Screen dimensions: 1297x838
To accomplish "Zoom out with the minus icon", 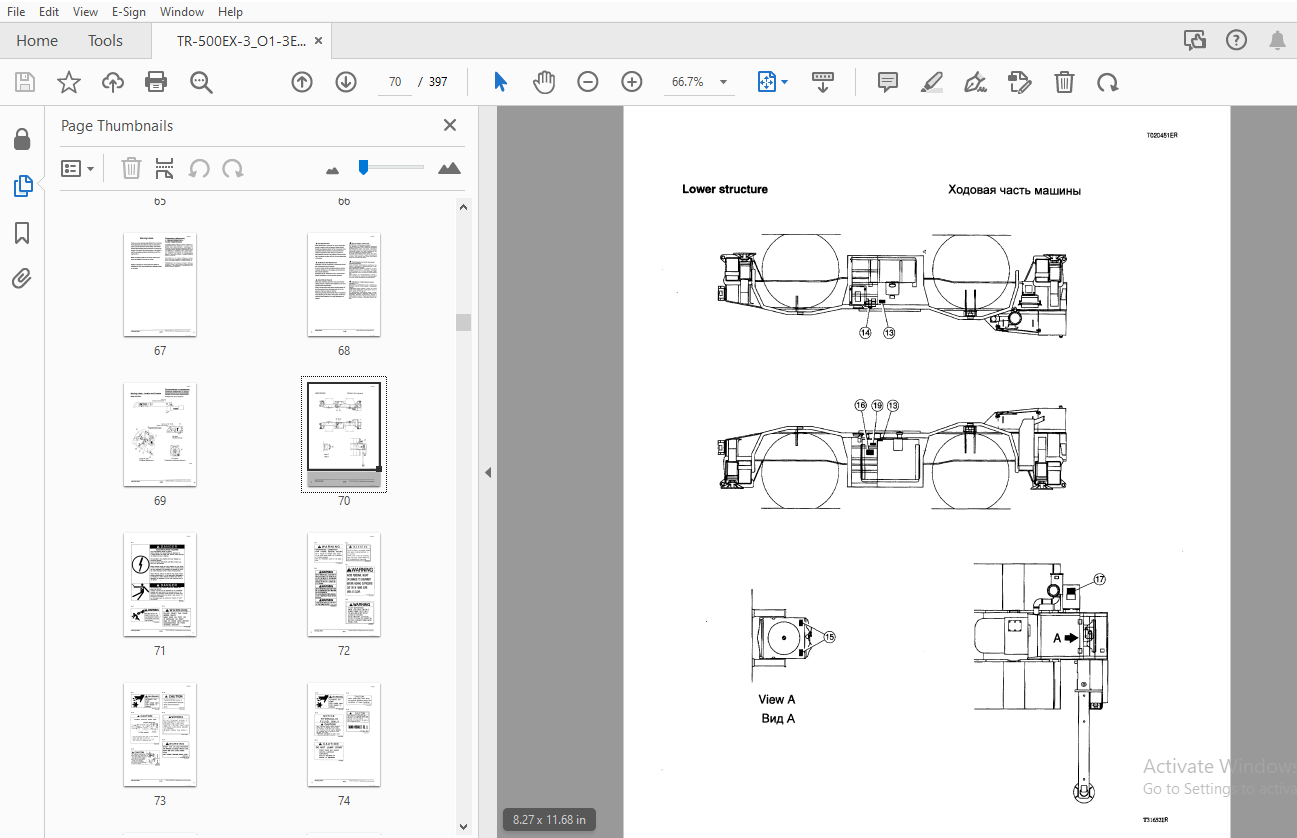I will click(588, 82).
